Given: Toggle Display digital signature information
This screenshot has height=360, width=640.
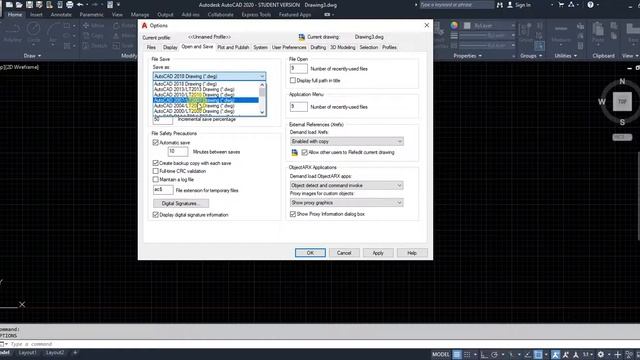Looking at the screenshot, I should click(156, 215).
